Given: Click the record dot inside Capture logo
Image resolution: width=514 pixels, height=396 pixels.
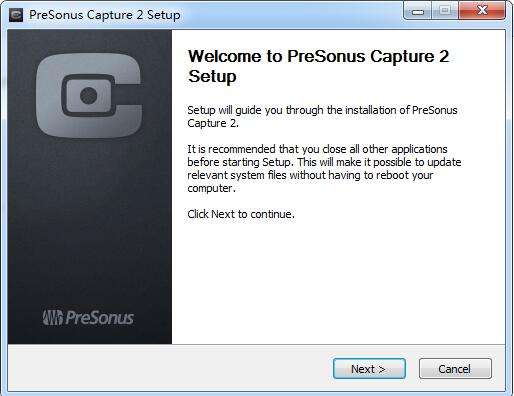Looking at the screenshot, I should coord(89,96).
